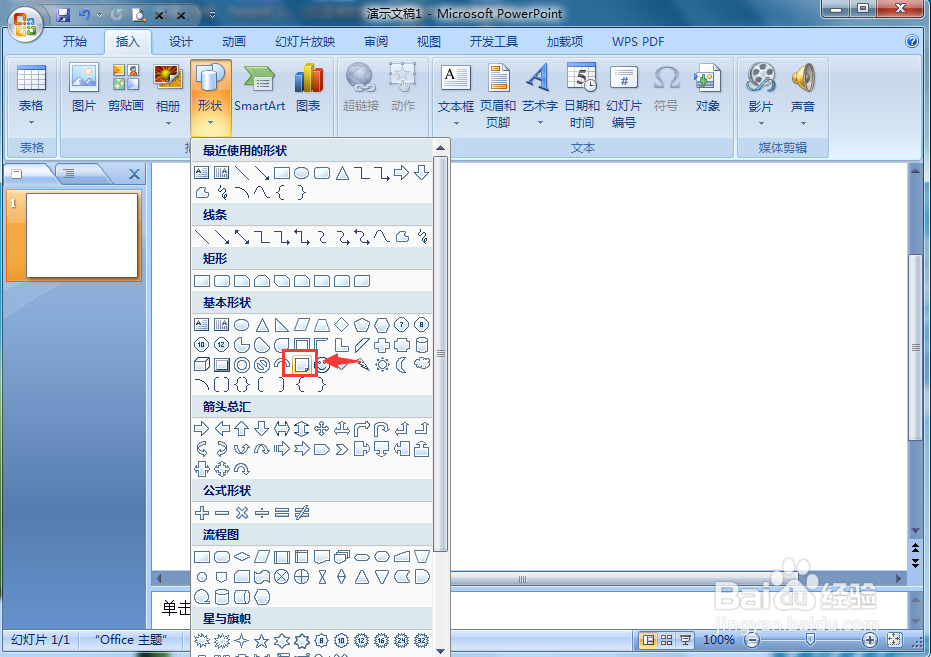This screenshot has width=931, height=657.
Task: Start slide show from status bar icon
Action: click(x=685, y=640)
